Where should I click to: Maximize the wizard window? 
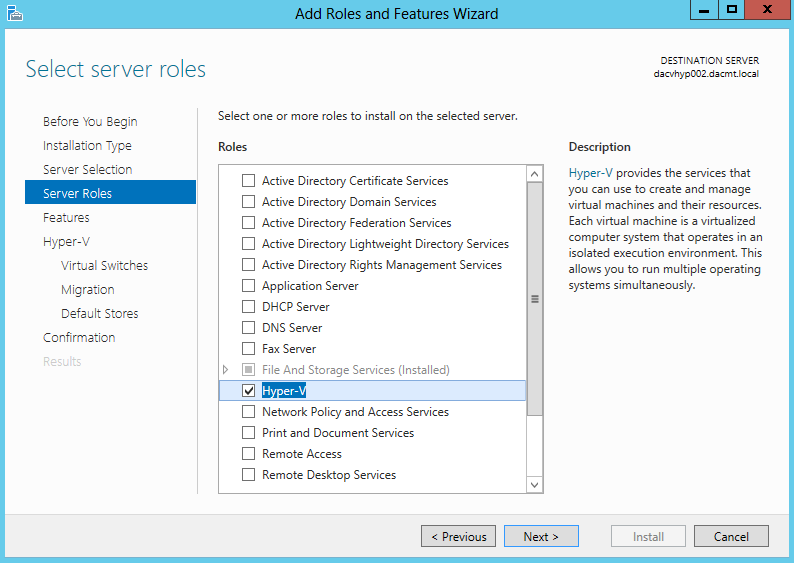click(732, 10)
